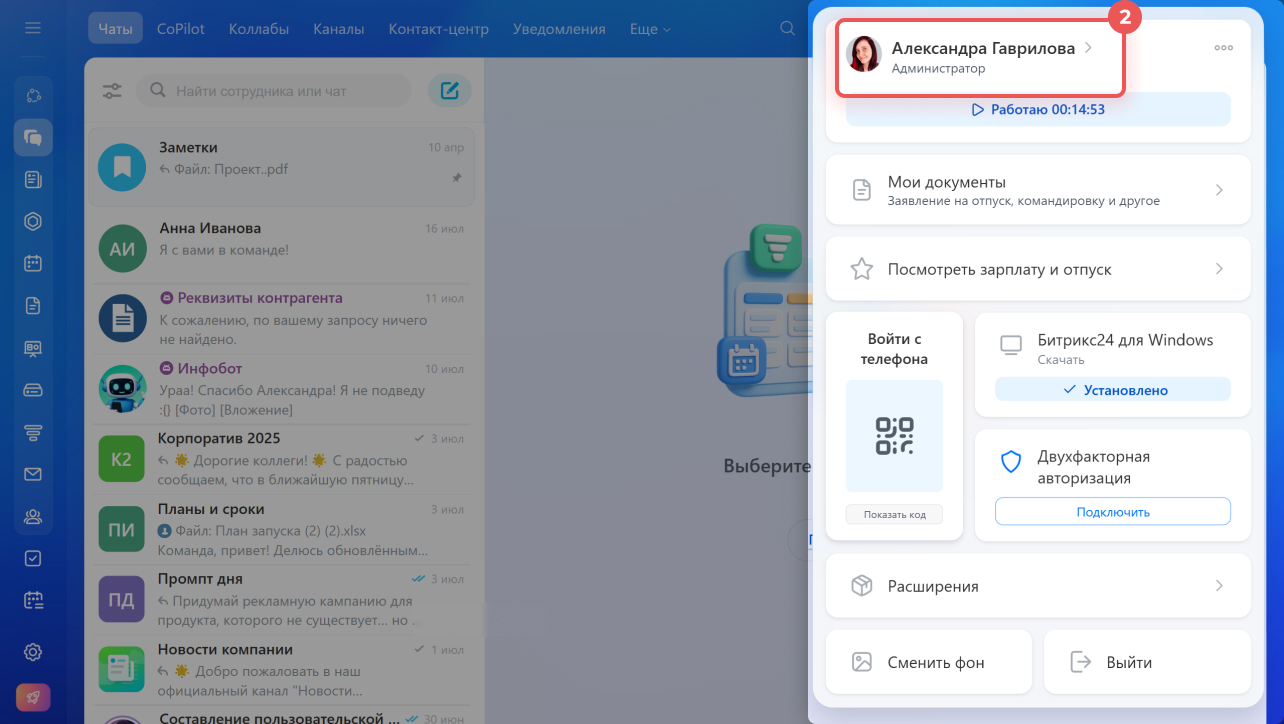Click the new chat compose icon
This screenshot has height=724, width=1284.
[450, 91]
